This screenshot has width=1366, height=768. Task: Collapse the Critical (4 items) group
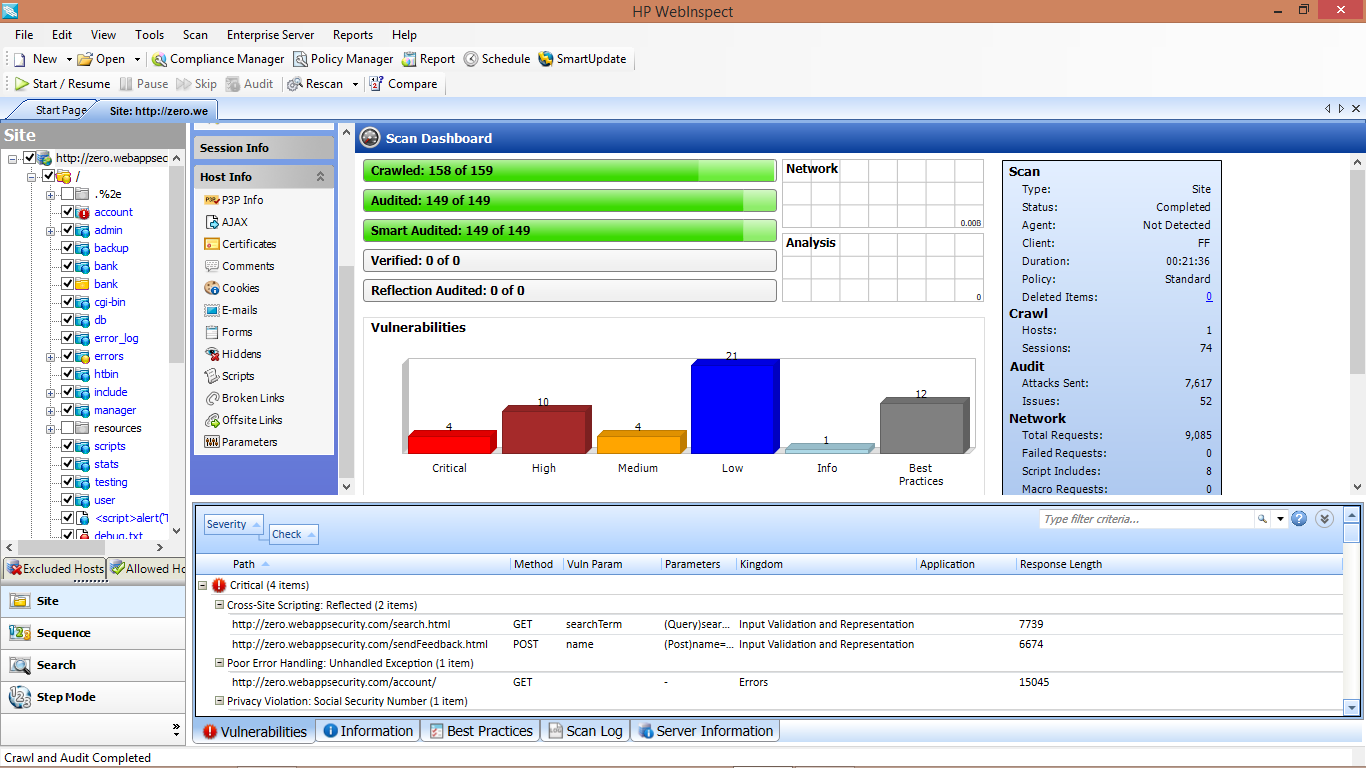coord(203,585)
